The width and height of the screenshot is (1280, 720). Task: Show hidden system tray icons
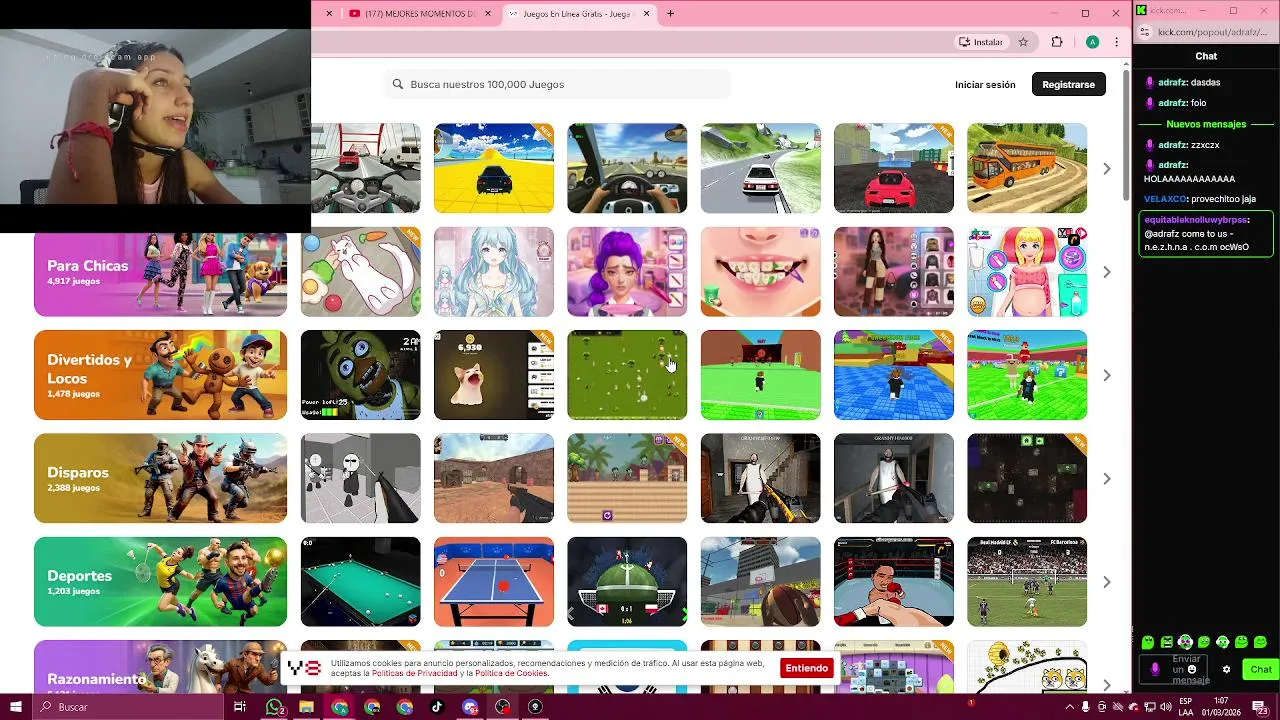[x=1071, y=707]
